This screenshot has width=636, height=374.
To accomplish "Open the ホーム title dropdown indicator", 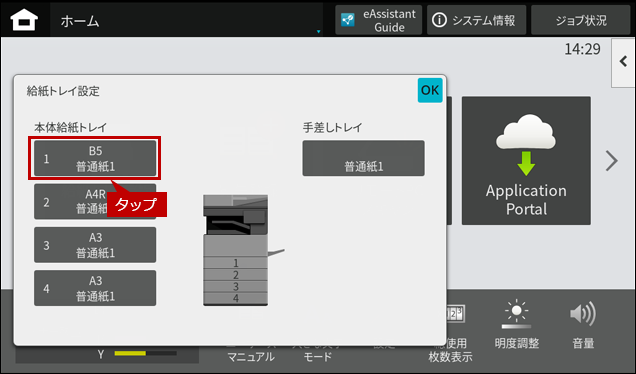I will [x=318, y=31].
